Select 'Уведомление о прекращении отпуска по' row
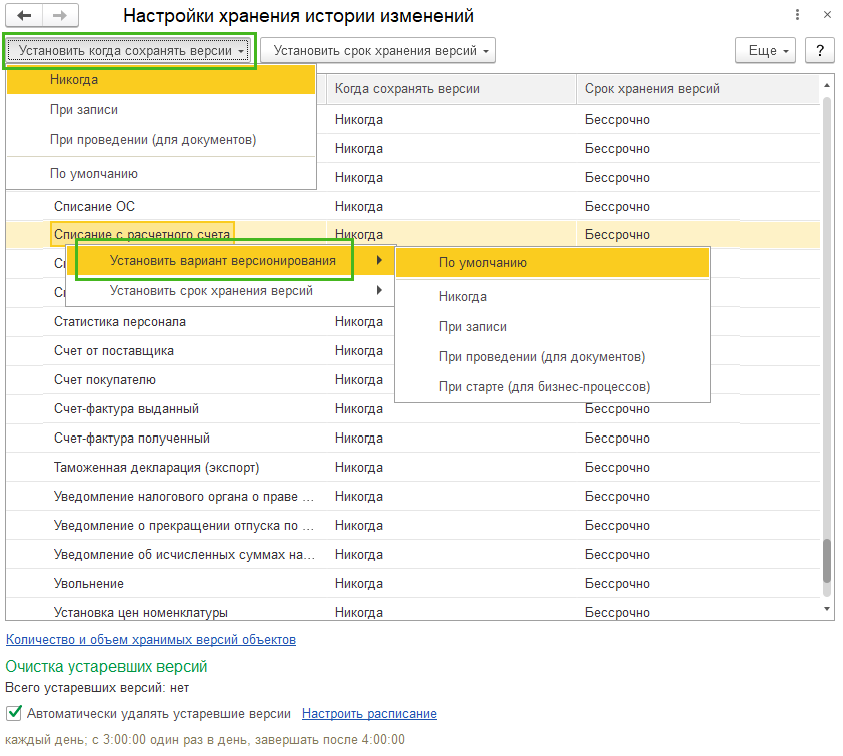Viewport: 843px width, 756px height. 413,525
